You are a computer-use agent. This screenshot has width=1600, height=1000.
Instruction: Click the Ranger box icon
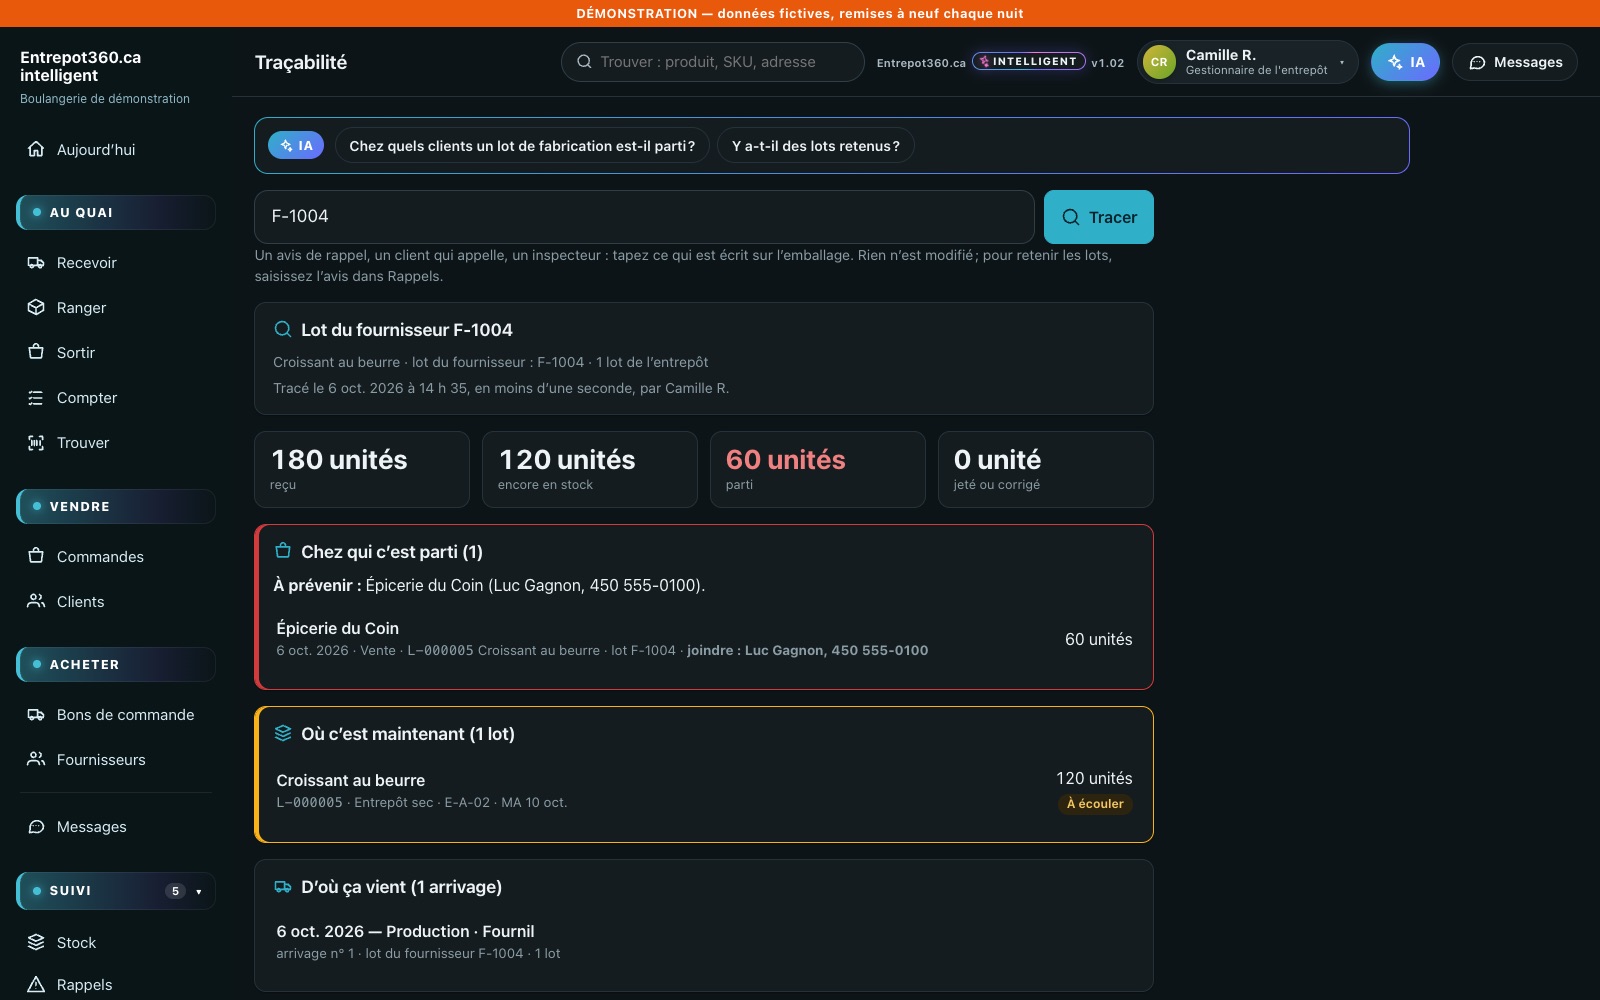pyautogui.click(x=36, y=308)
